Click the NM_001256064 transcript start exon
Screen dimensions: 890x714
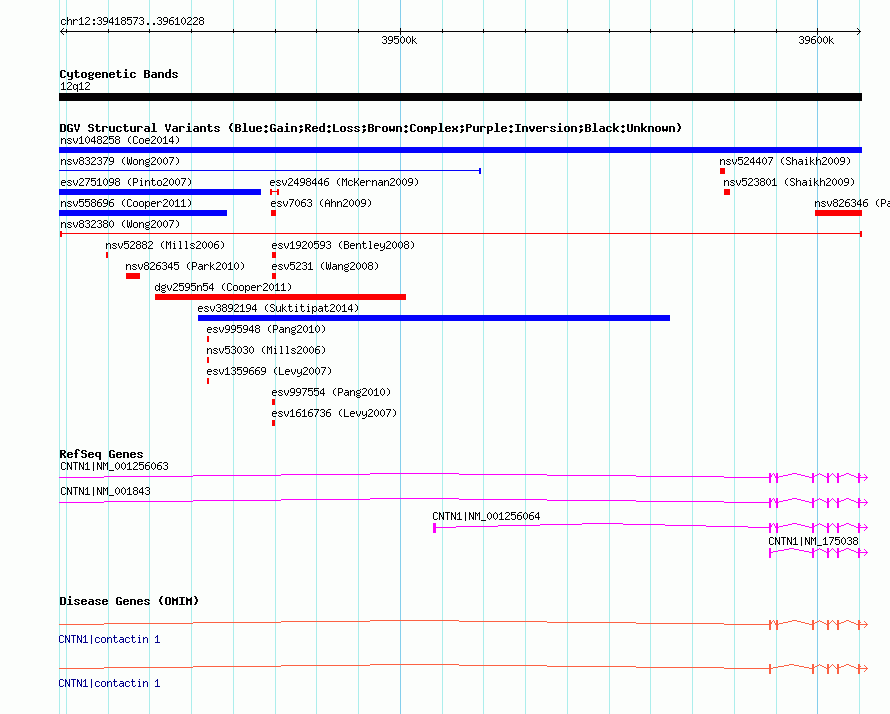[435, 528]
